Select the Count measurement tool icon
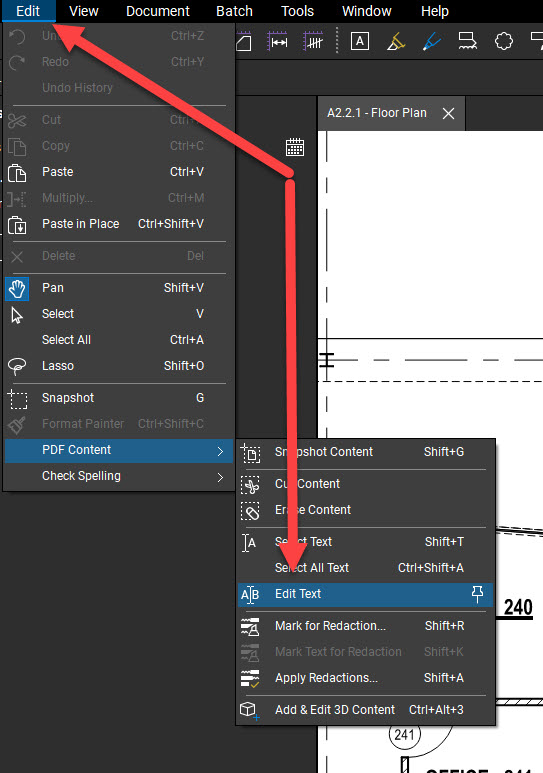543x773 pixels. tap(313, 41)
